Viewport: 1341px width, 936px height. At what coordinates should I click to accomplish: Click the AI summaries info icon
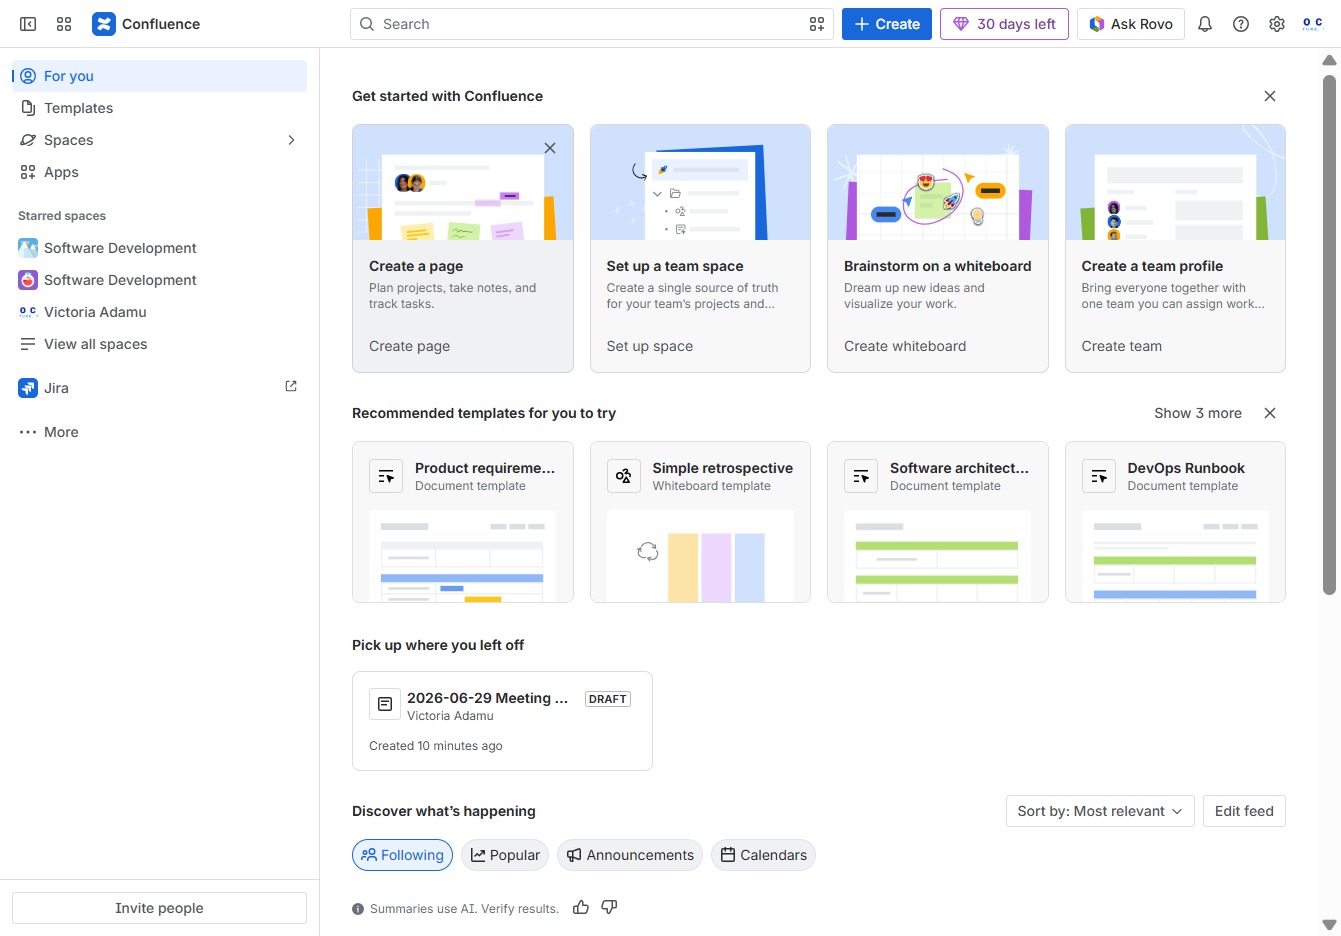point(358,909)
